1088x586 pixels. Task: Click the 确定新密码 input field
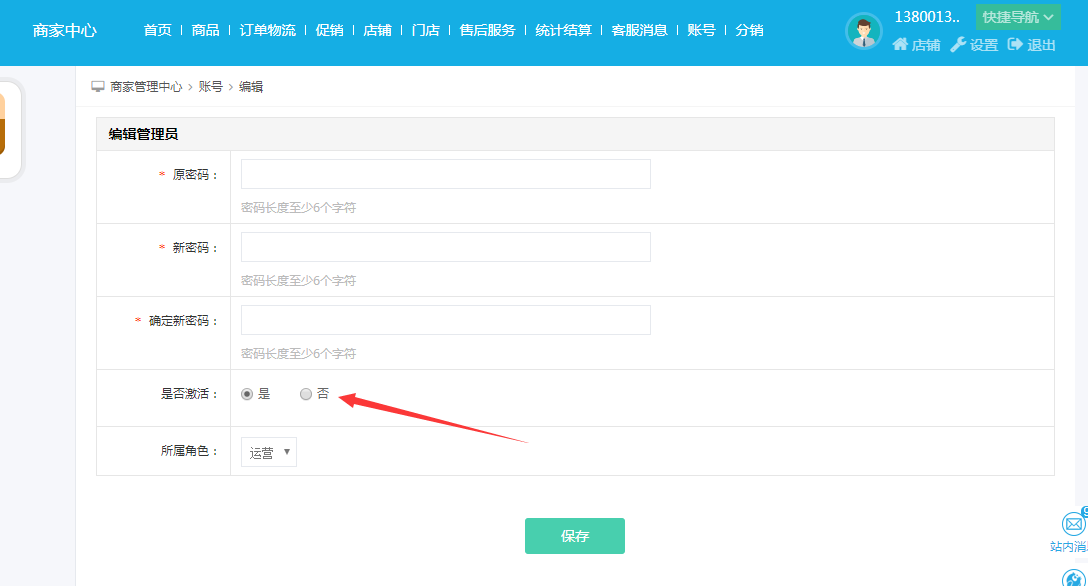[445, 320]
